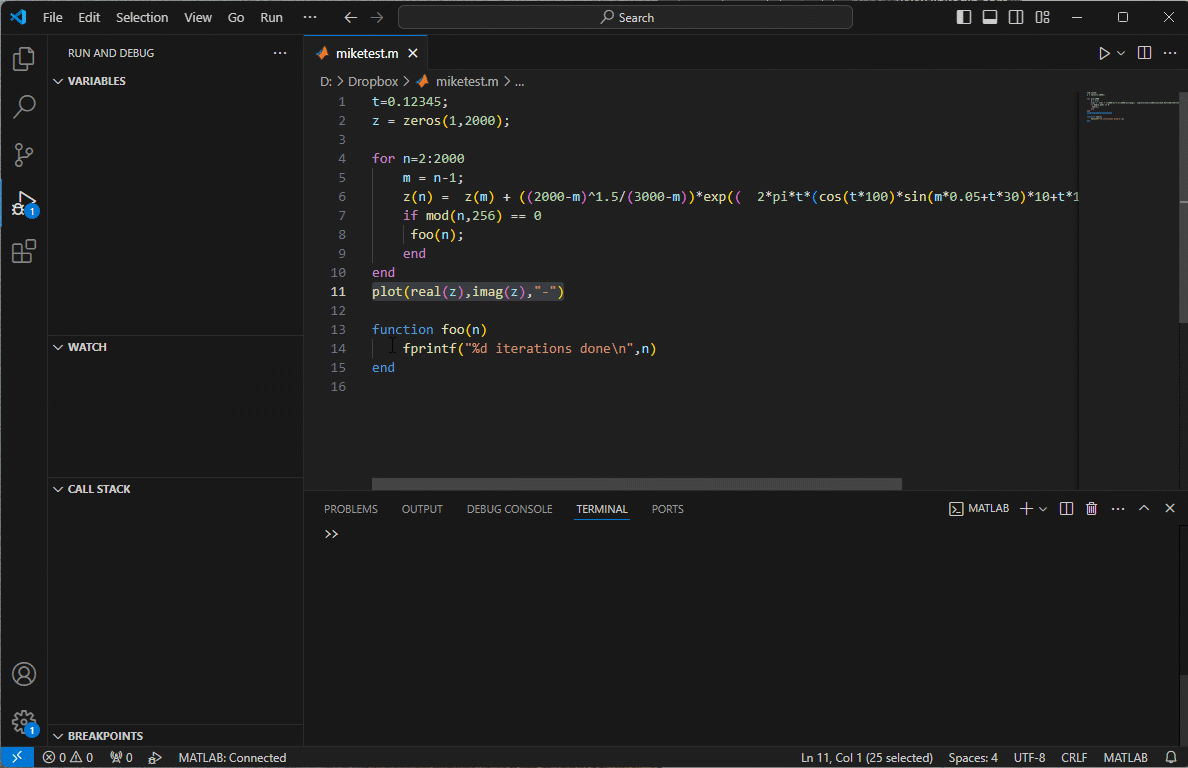
Task: Switch to the PROBLEMS tab
Action: point(351,509)
